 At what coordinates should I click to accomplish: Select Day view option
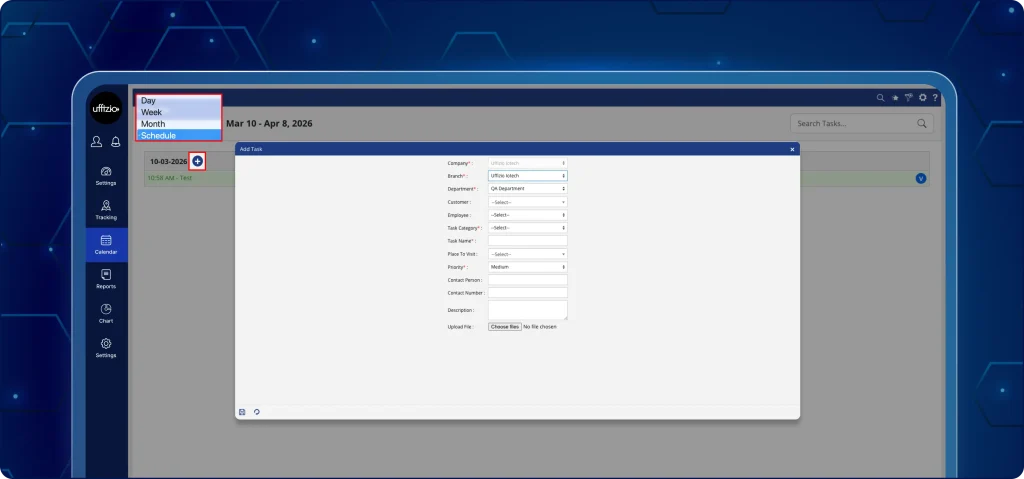pos(179,101)
